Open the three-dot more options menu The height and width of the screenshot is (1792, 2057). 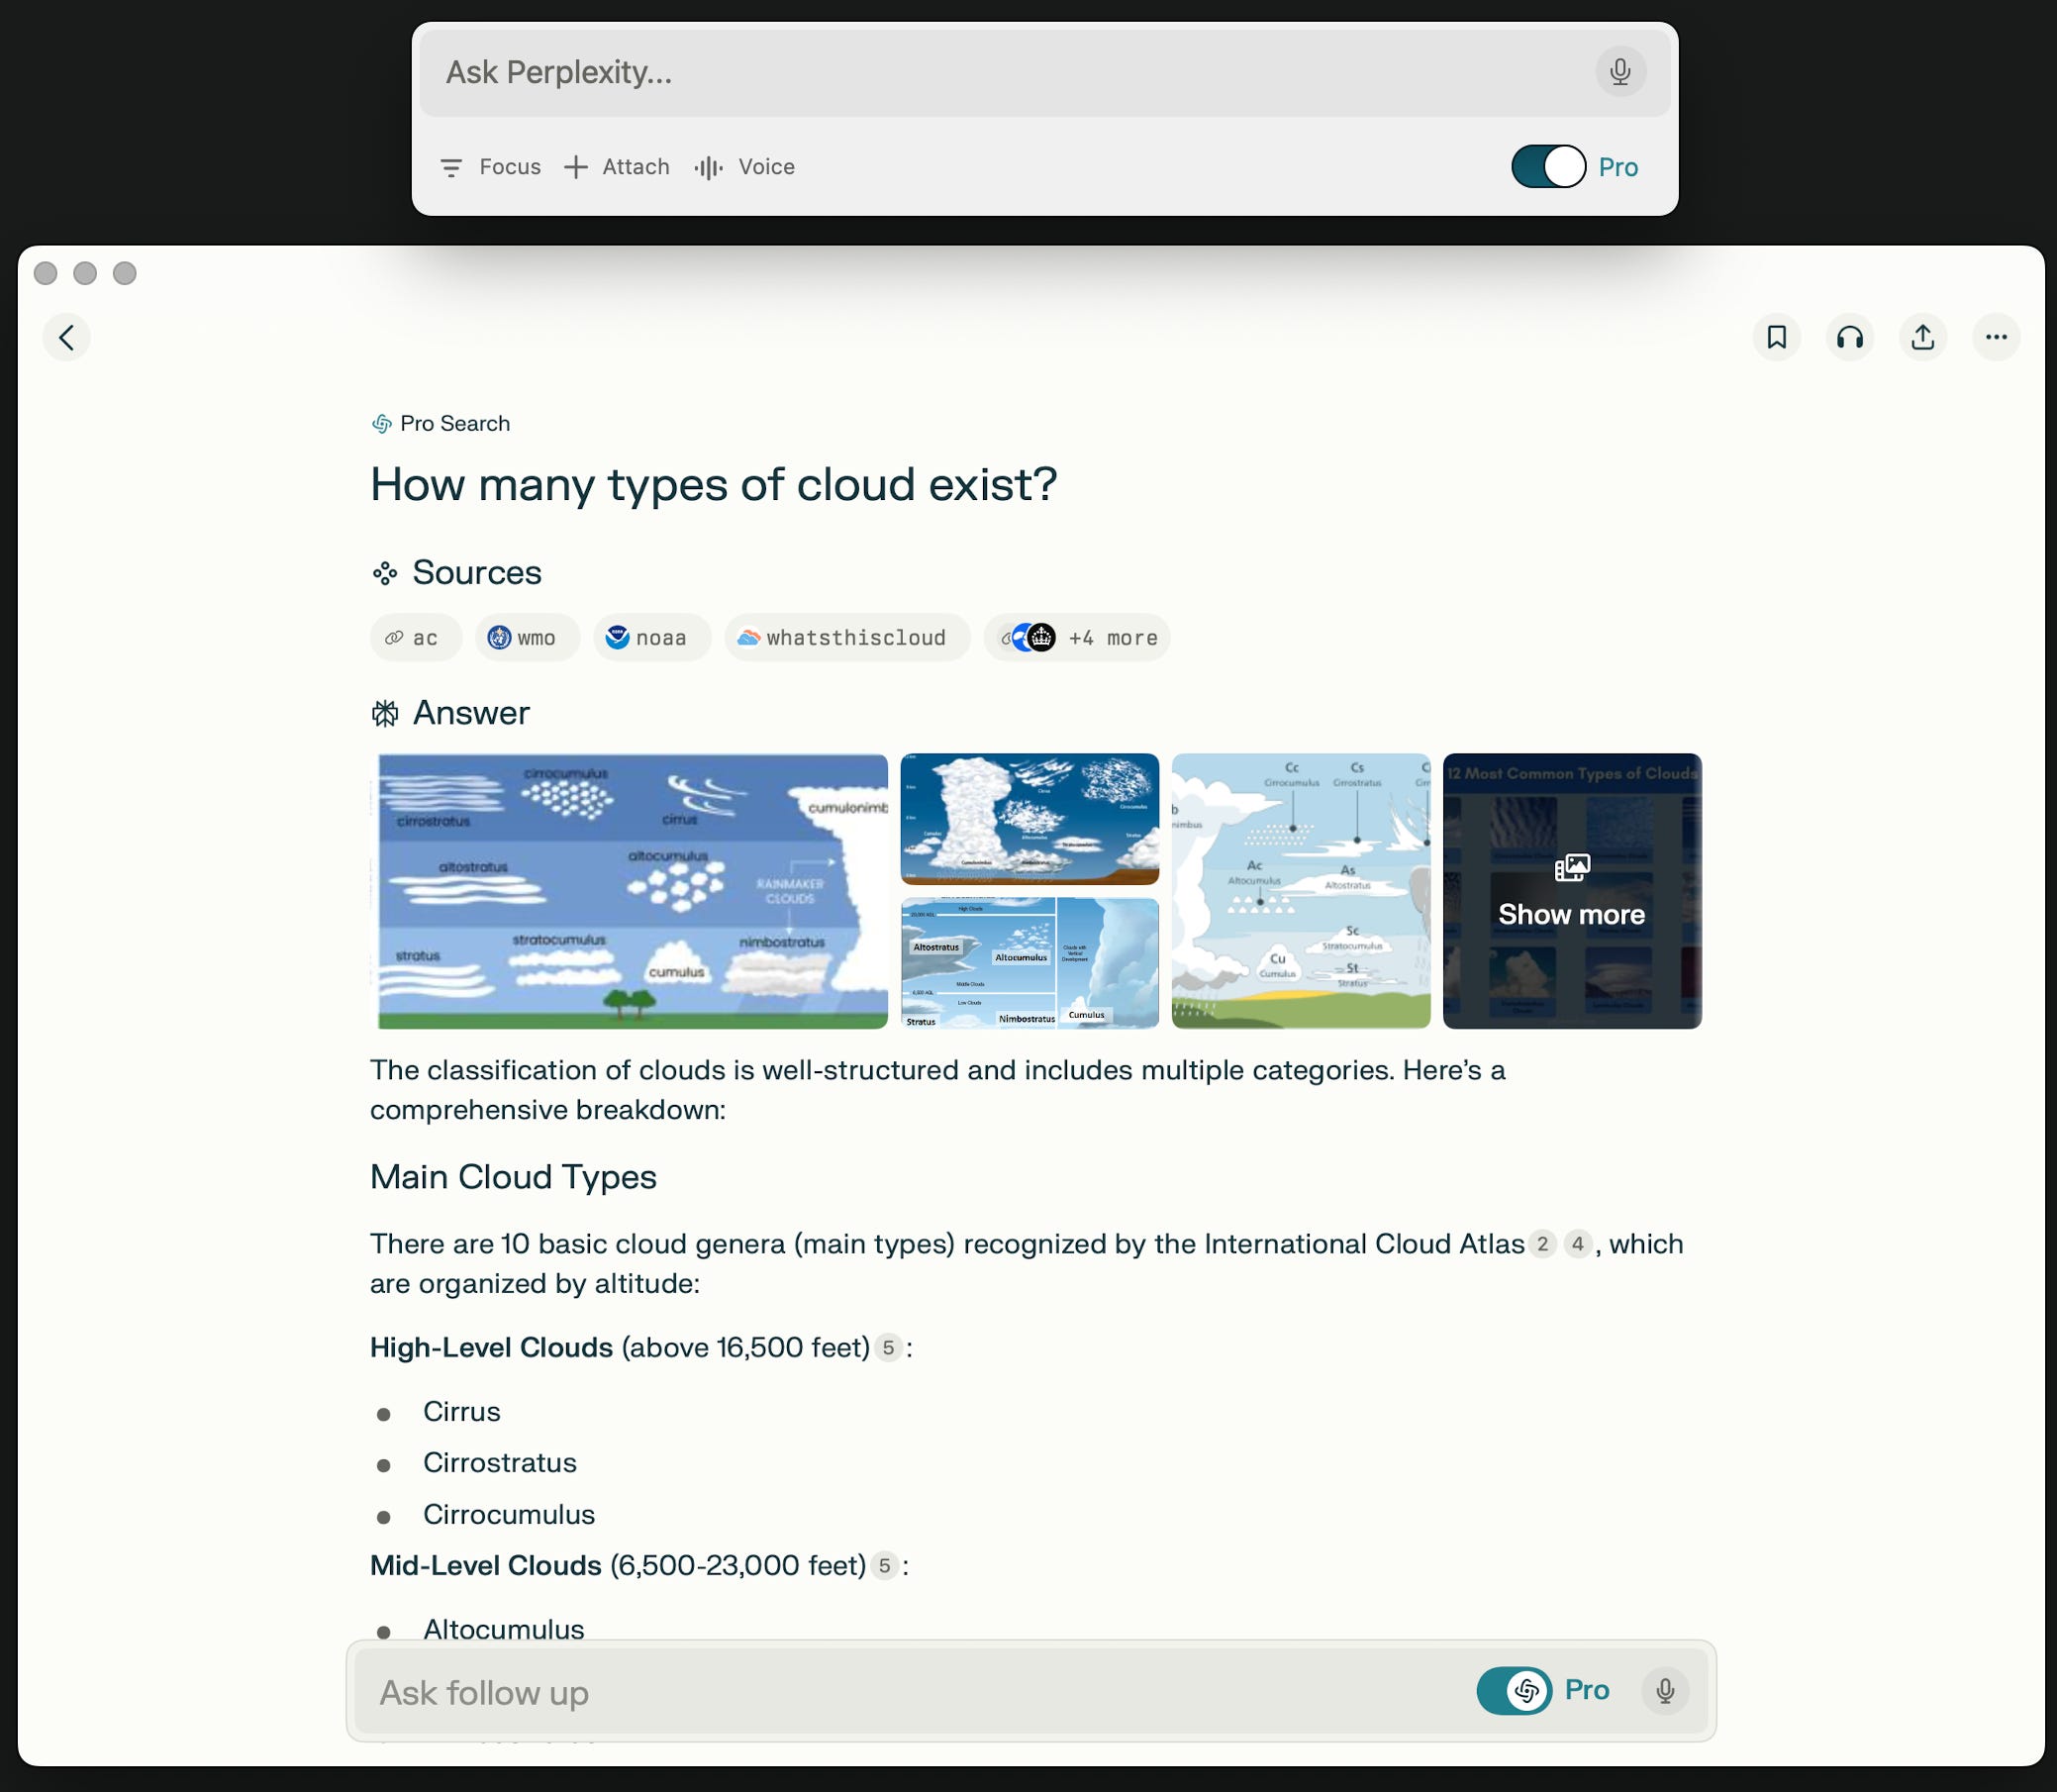(x=1996, y=337)
